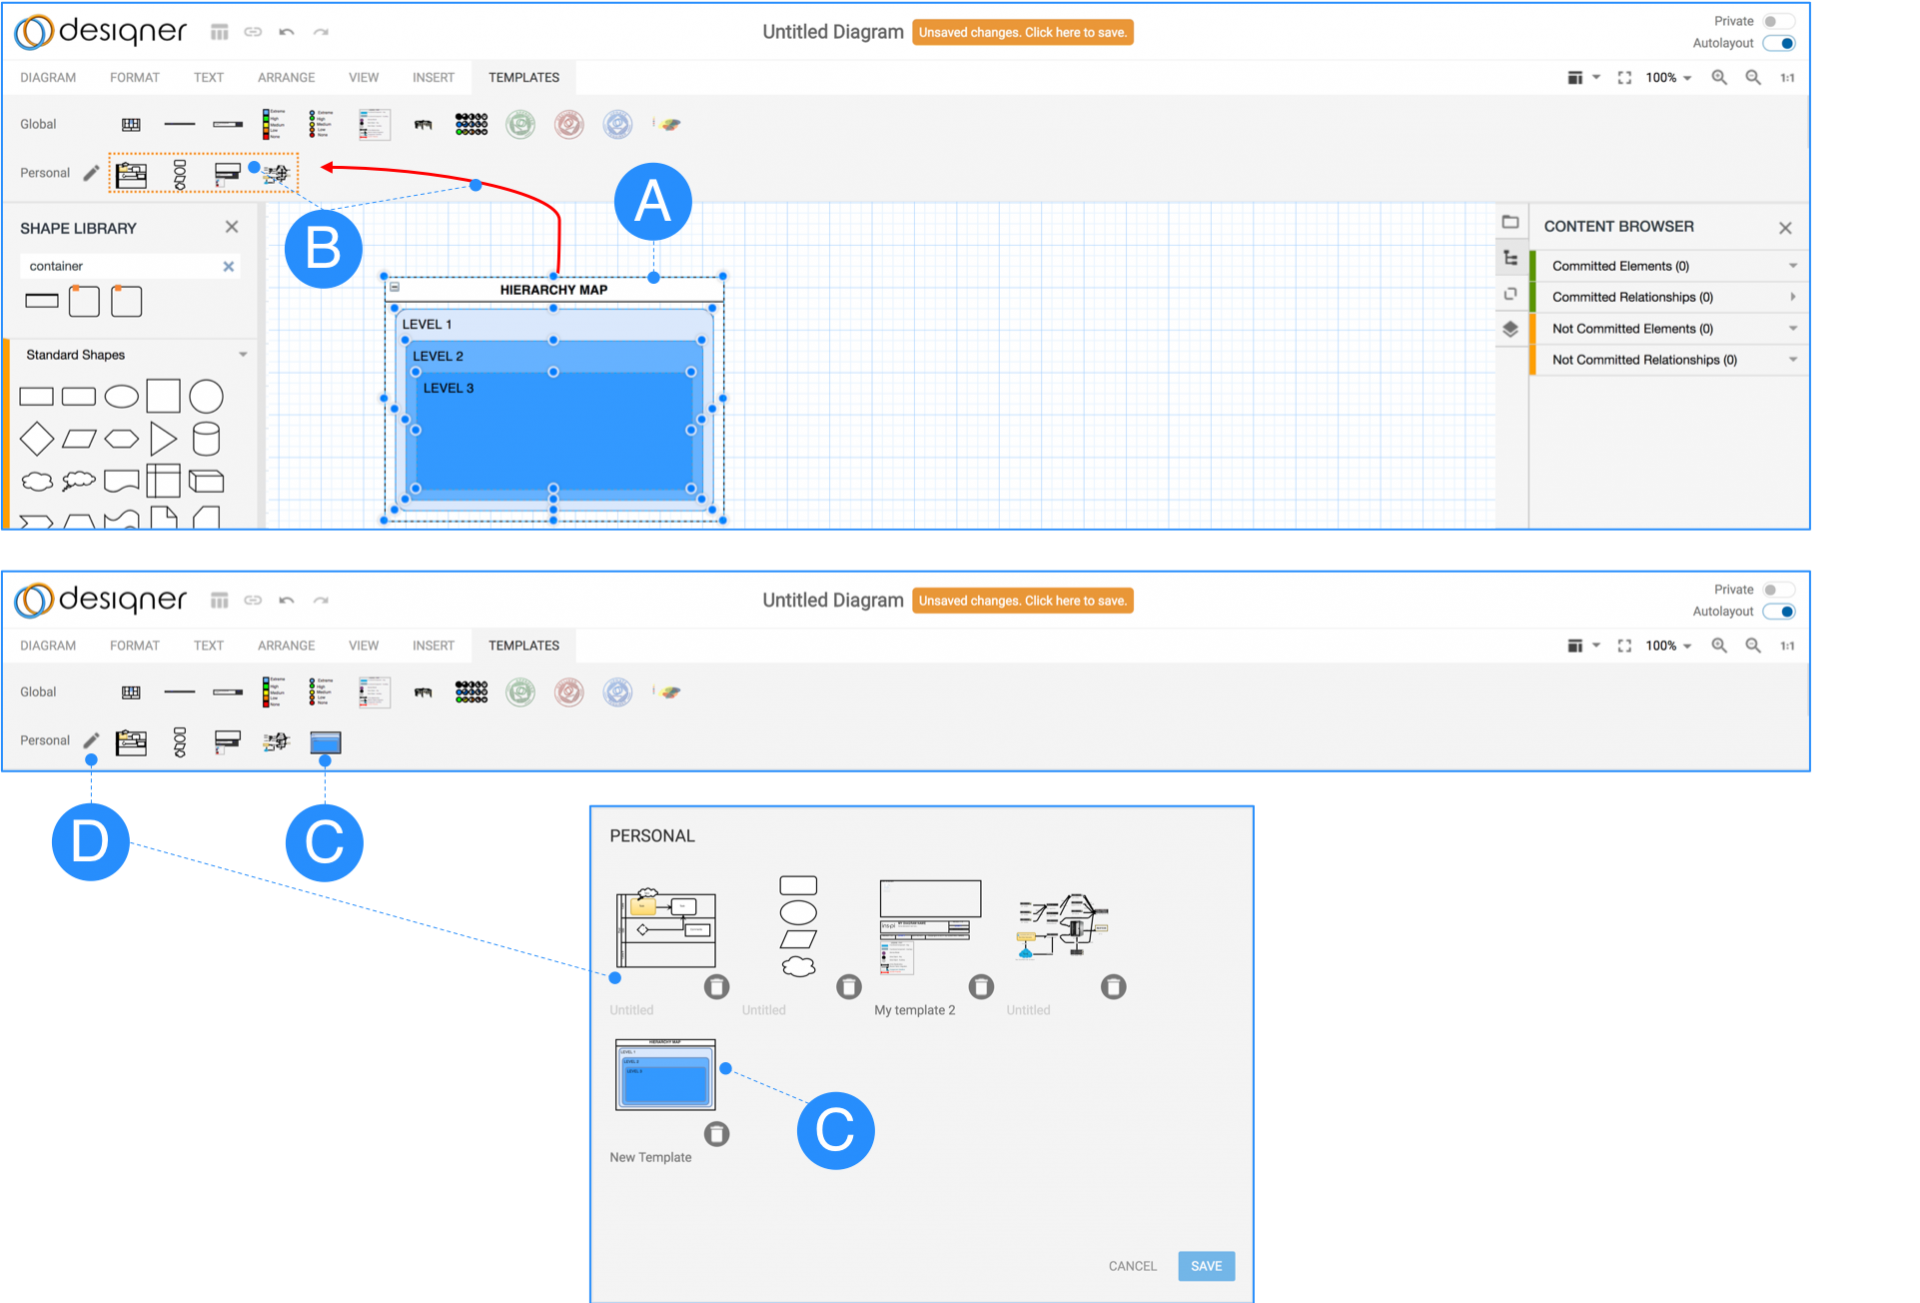Disable the Autolayout switch in top window
This screenshot has width=1920, height=1303.
click(x=1778, y=43)
